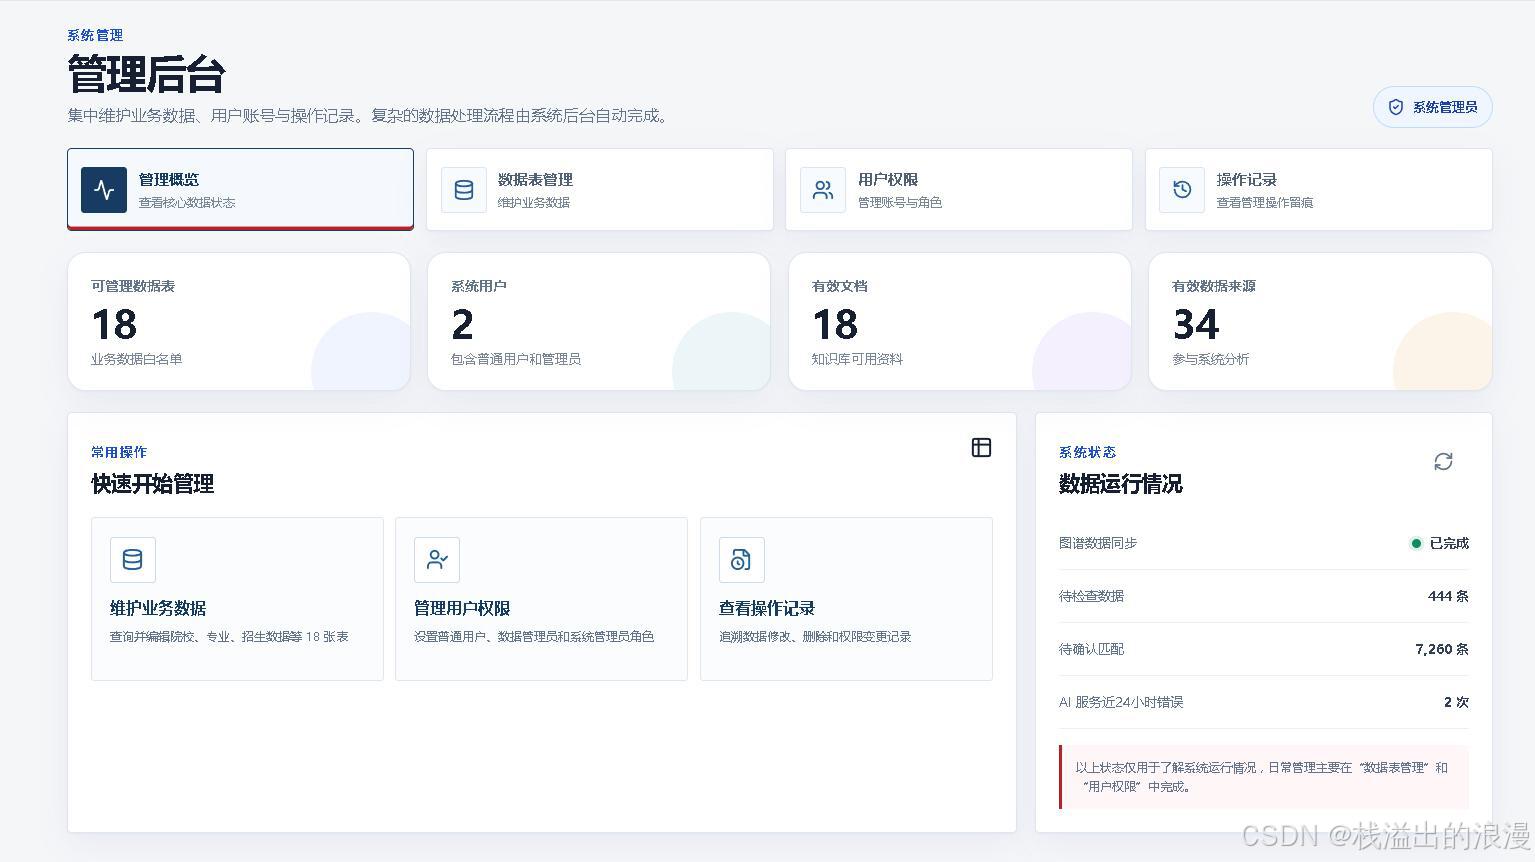The image size is (1535, 862).
Task: Click the shield icon beside 系统管理员
Action: (x=1396, y=107)
